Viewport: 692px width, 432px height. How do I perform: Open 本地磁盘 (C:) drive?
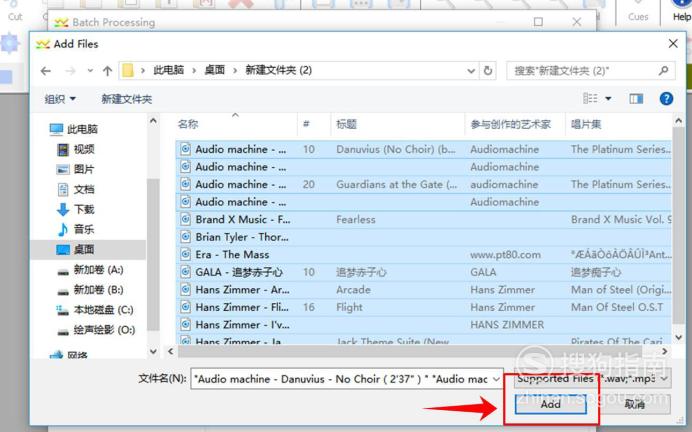[95, 310]
